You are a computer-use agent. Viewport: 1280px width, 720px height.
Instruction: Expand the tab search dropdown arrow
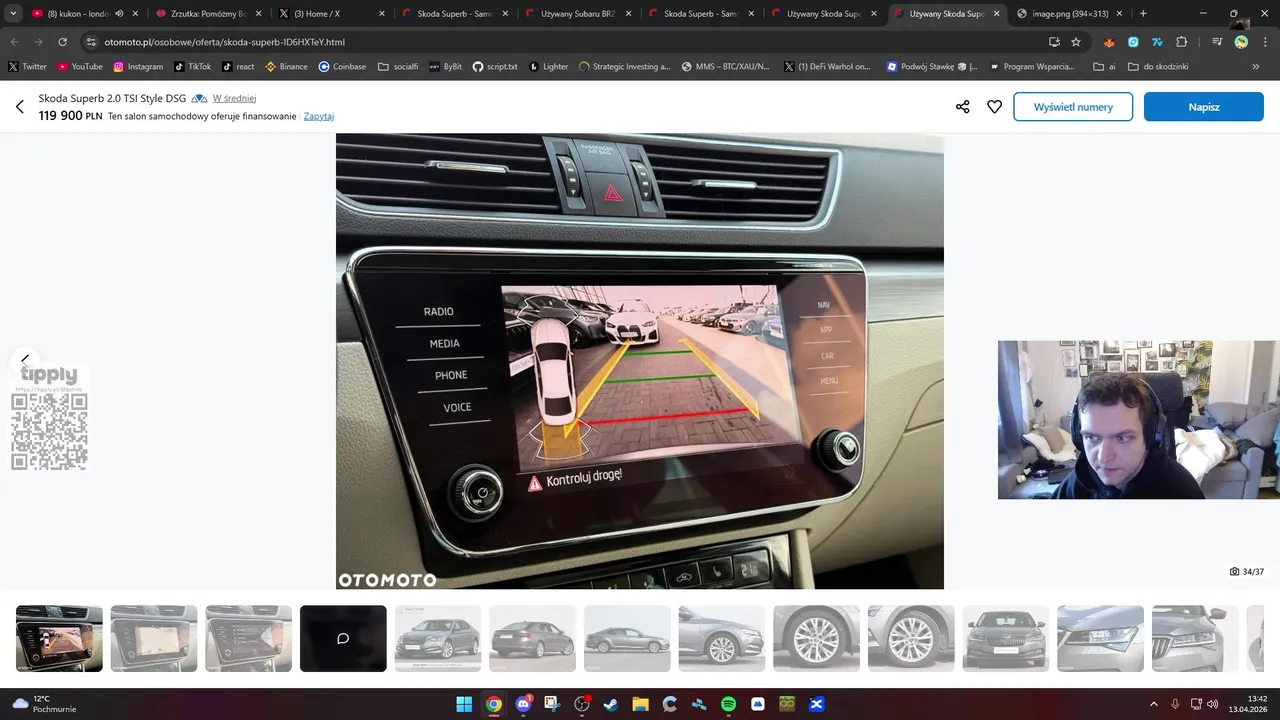click(x=13, y=14)
